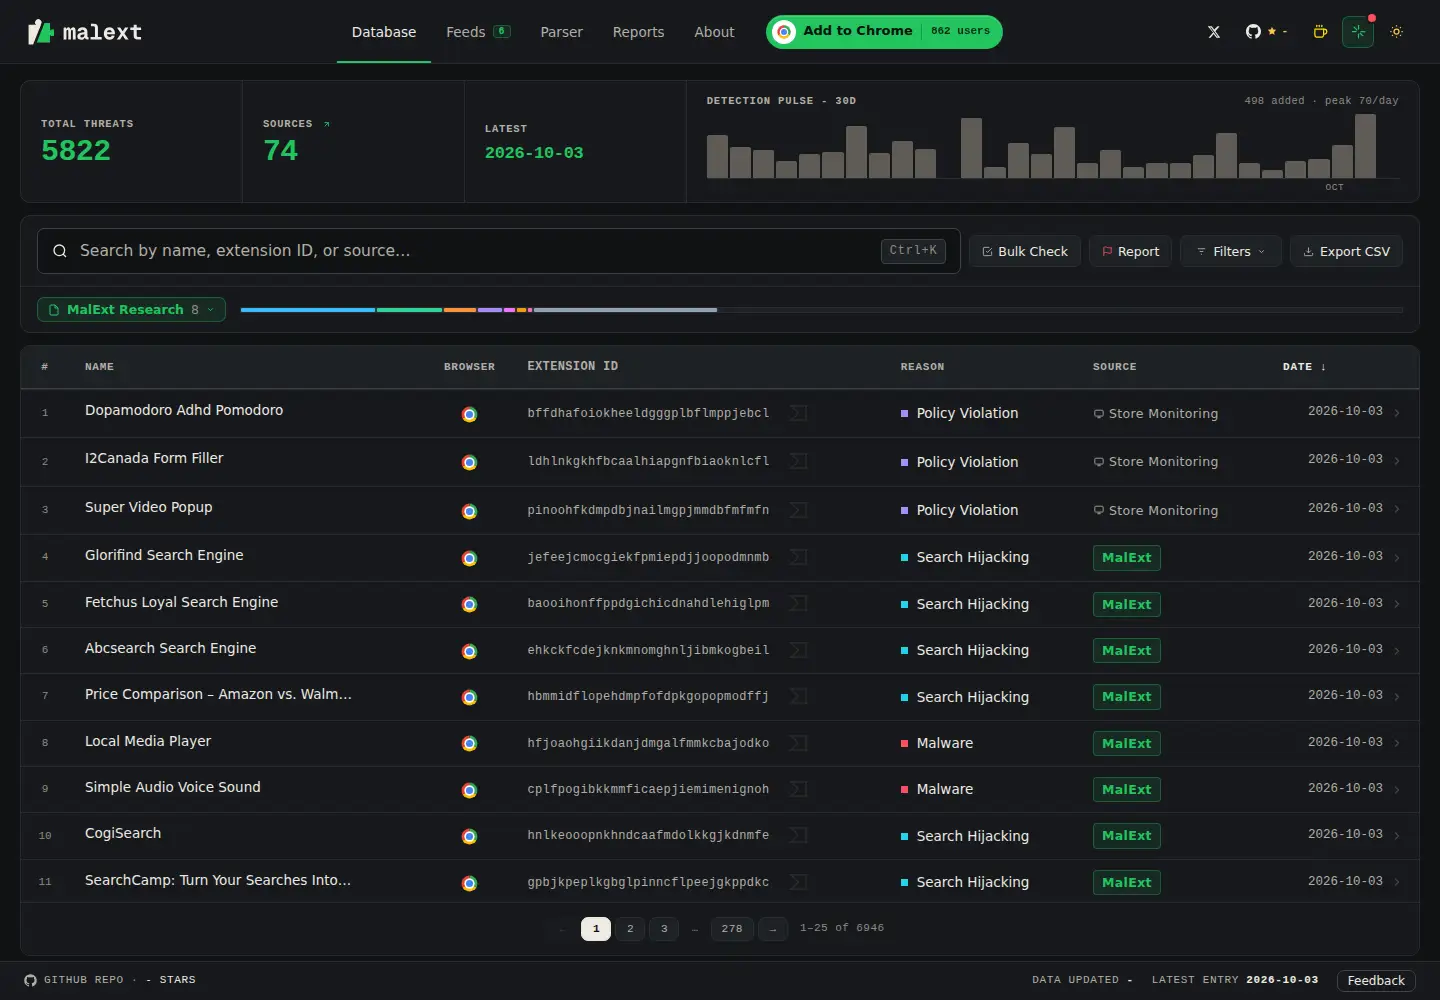1440x1000 pixels.
Task: Click the tallest bar in Detection Pulse chart
Action: [x=1365, y=146]
